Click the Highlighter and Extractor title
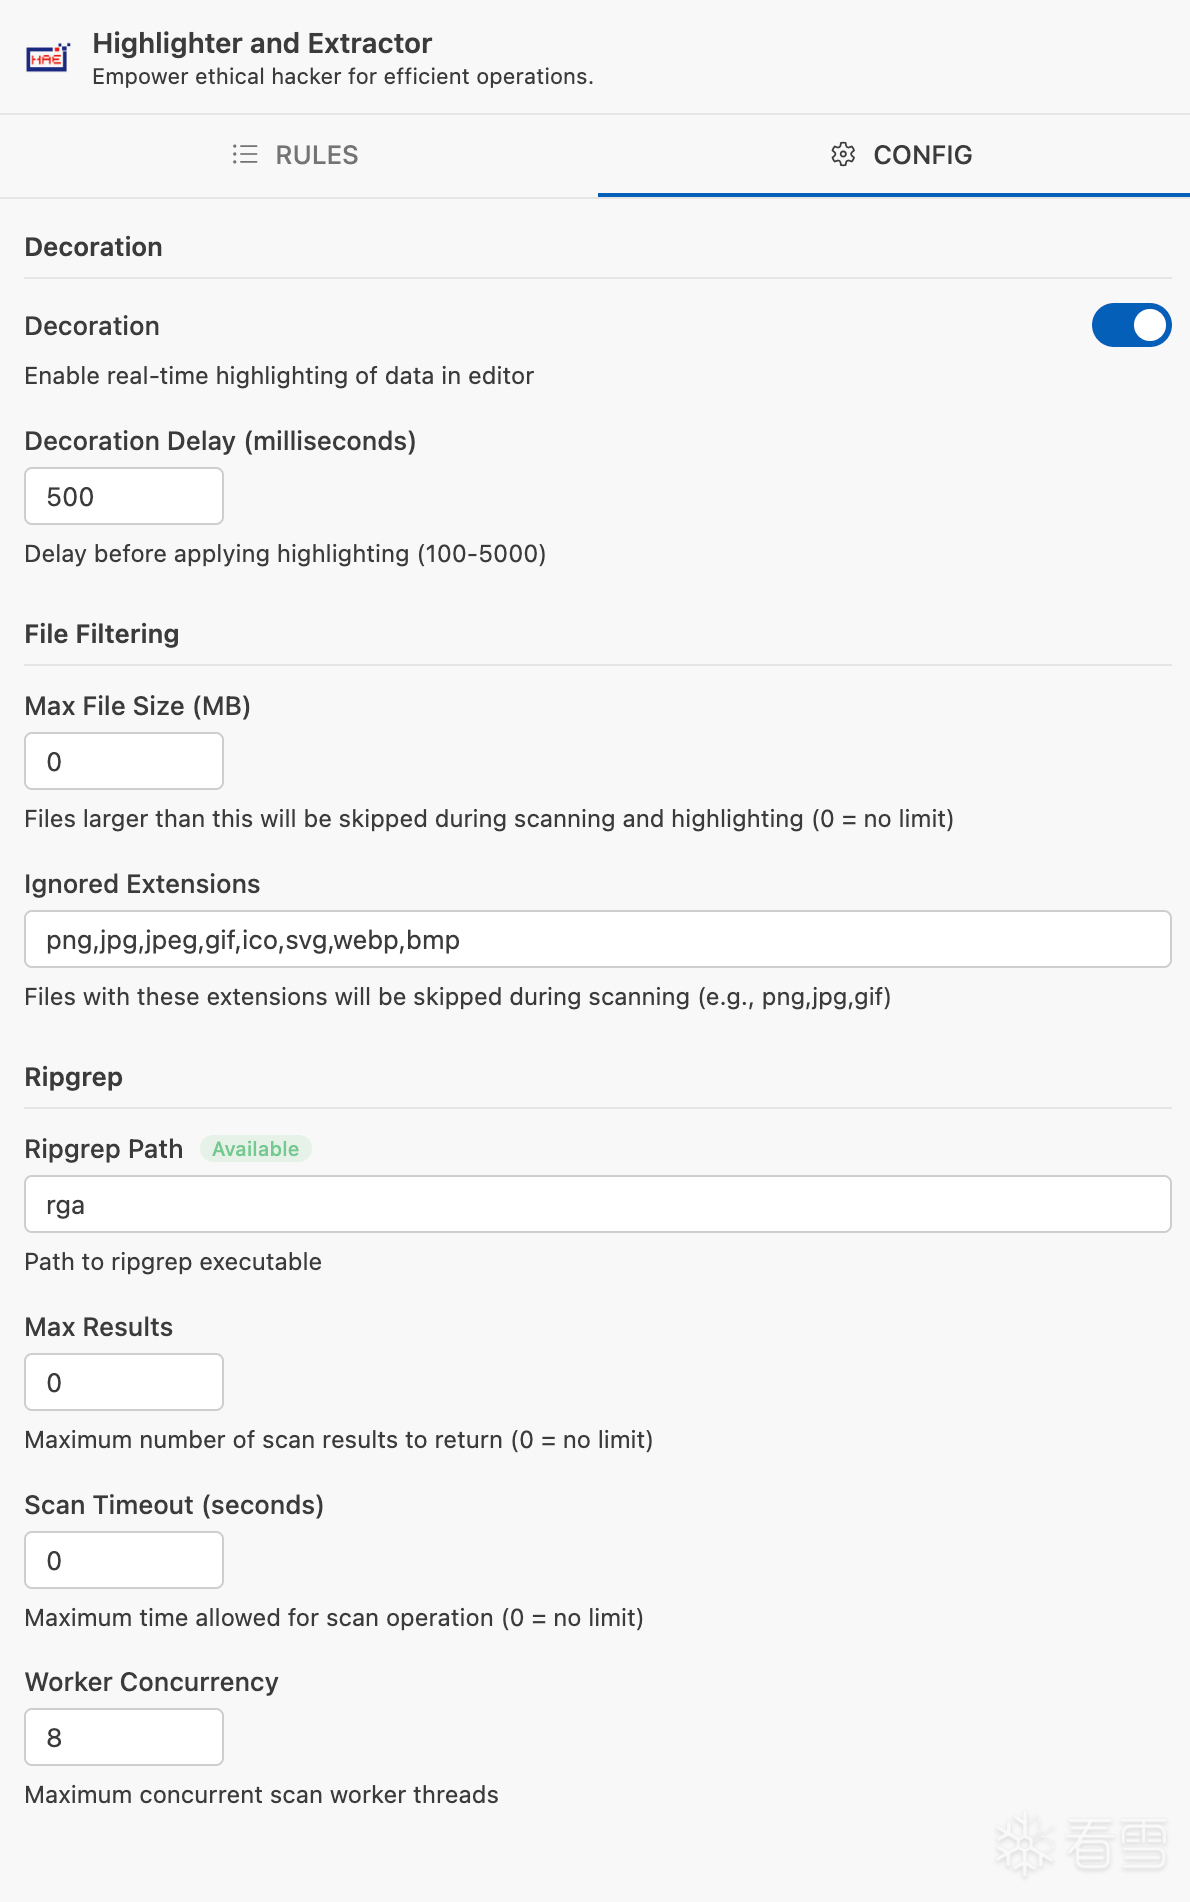The image size is (1190, 1902). (x=262, y=43)
